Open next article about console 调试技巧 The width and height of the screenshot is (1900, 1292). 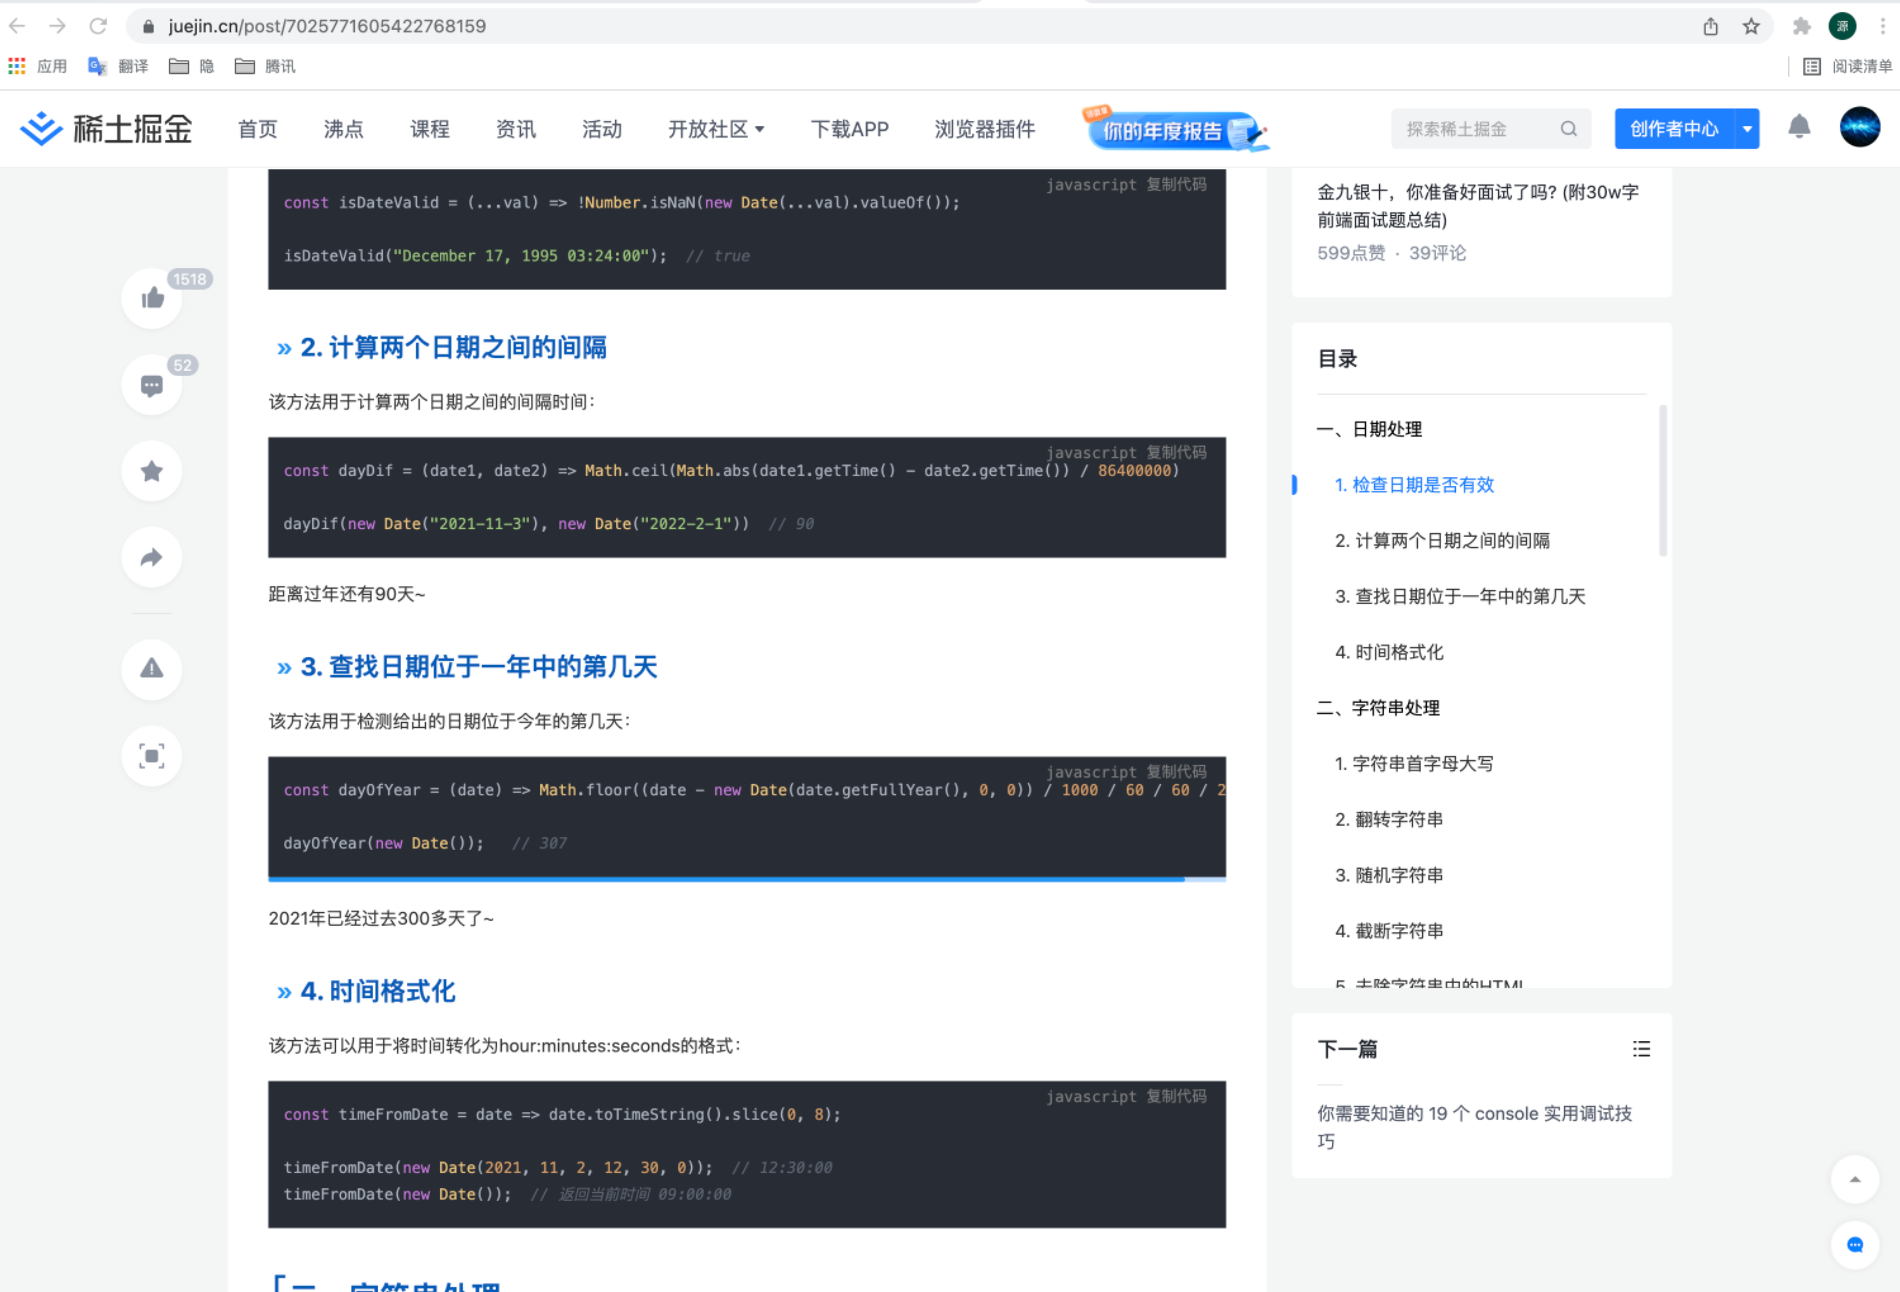[x=1474, y=1126]
